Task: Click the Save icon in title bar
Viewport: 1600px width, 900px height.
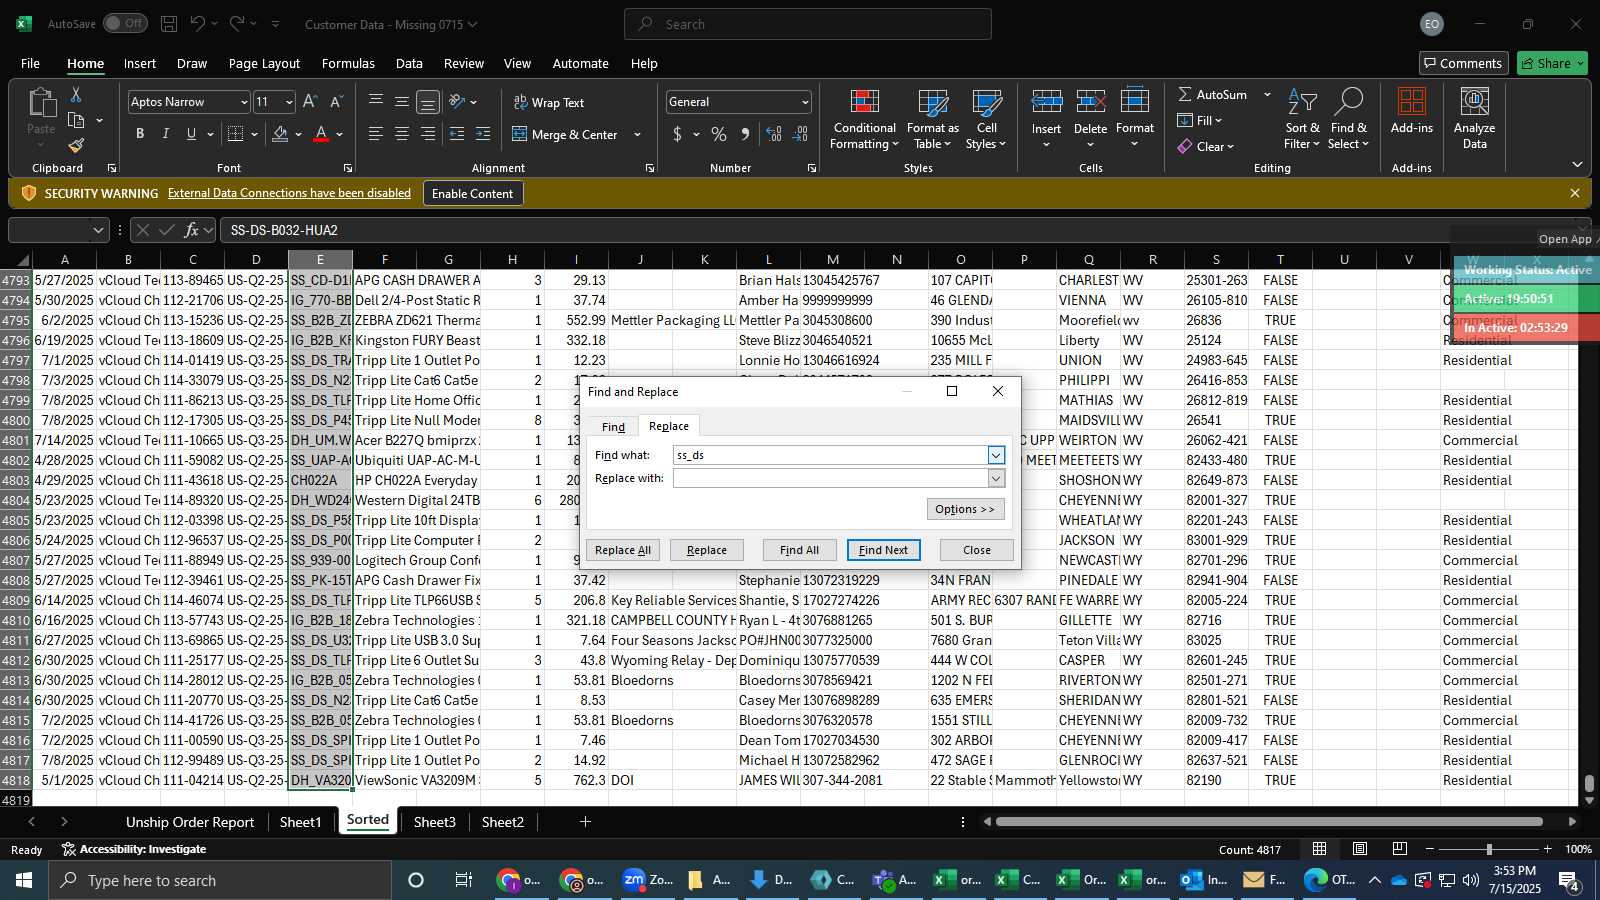Action: (169, 24)
